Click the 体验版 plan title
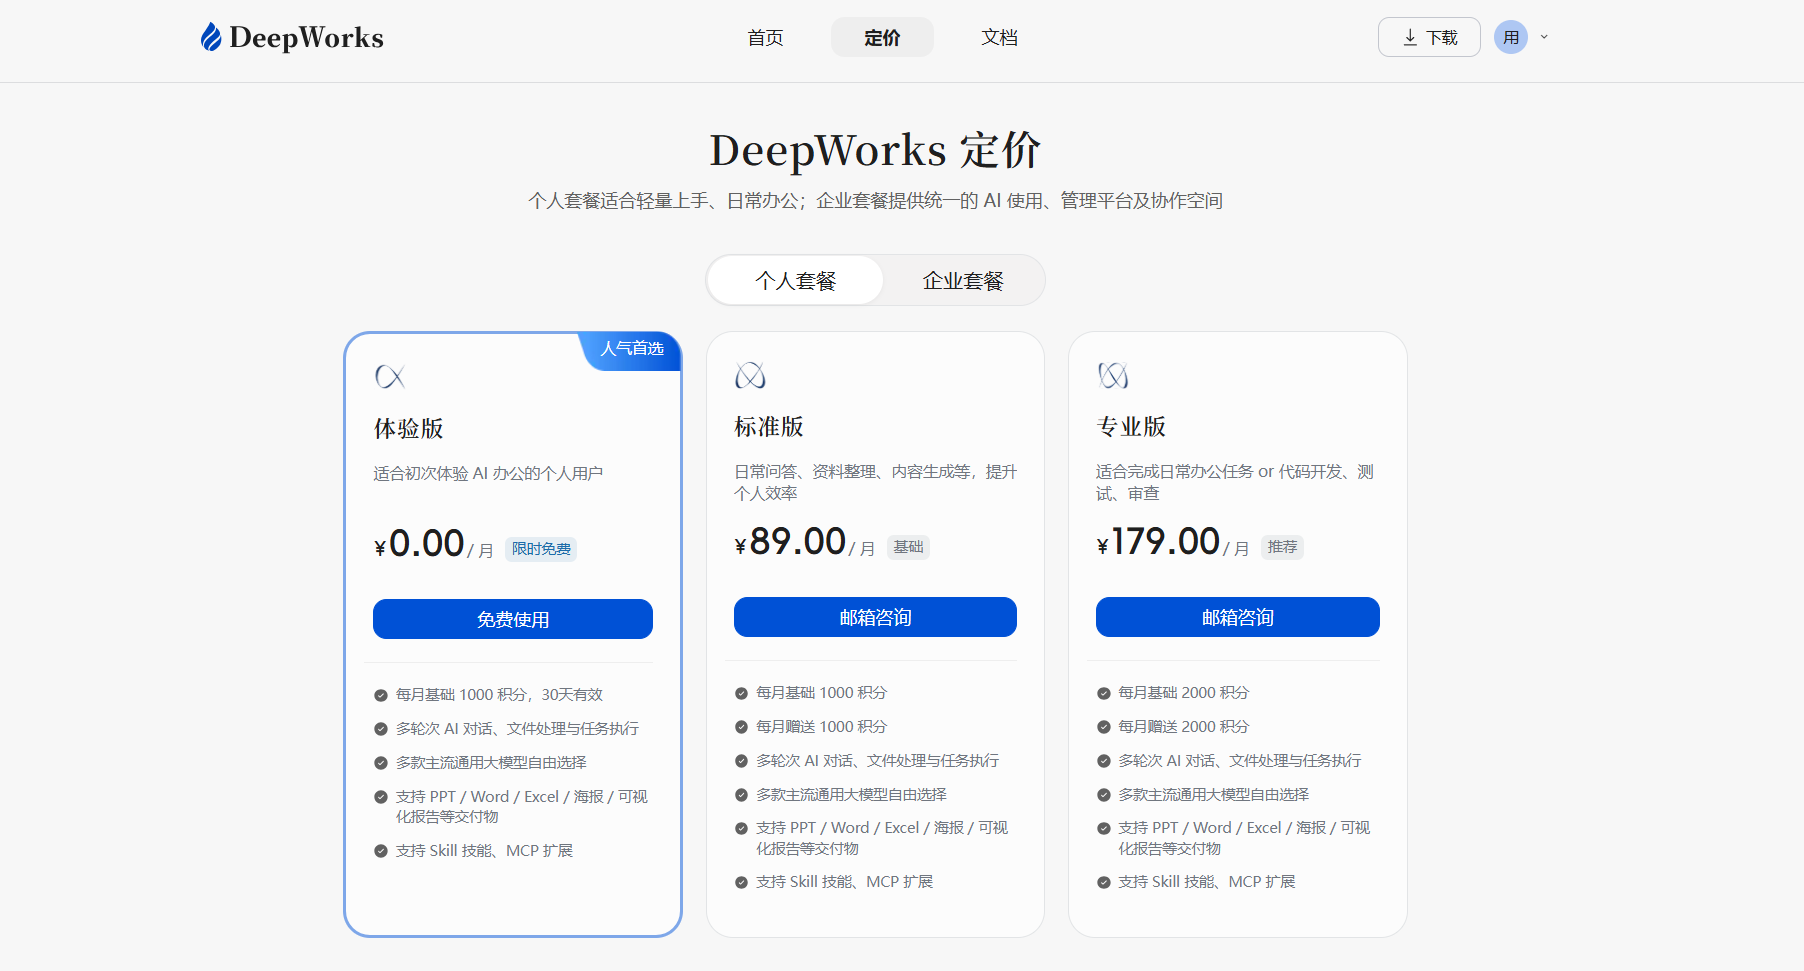This screenshot has height=971, width=1804. (x=409, y=429)
